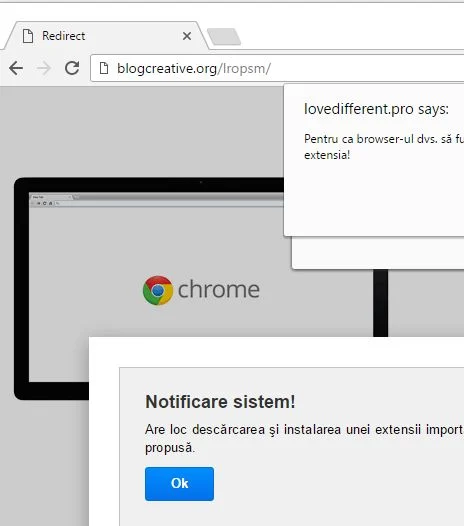
Task: Focus the address bar with blogcreative.org URL
Action: pos(277,68)
